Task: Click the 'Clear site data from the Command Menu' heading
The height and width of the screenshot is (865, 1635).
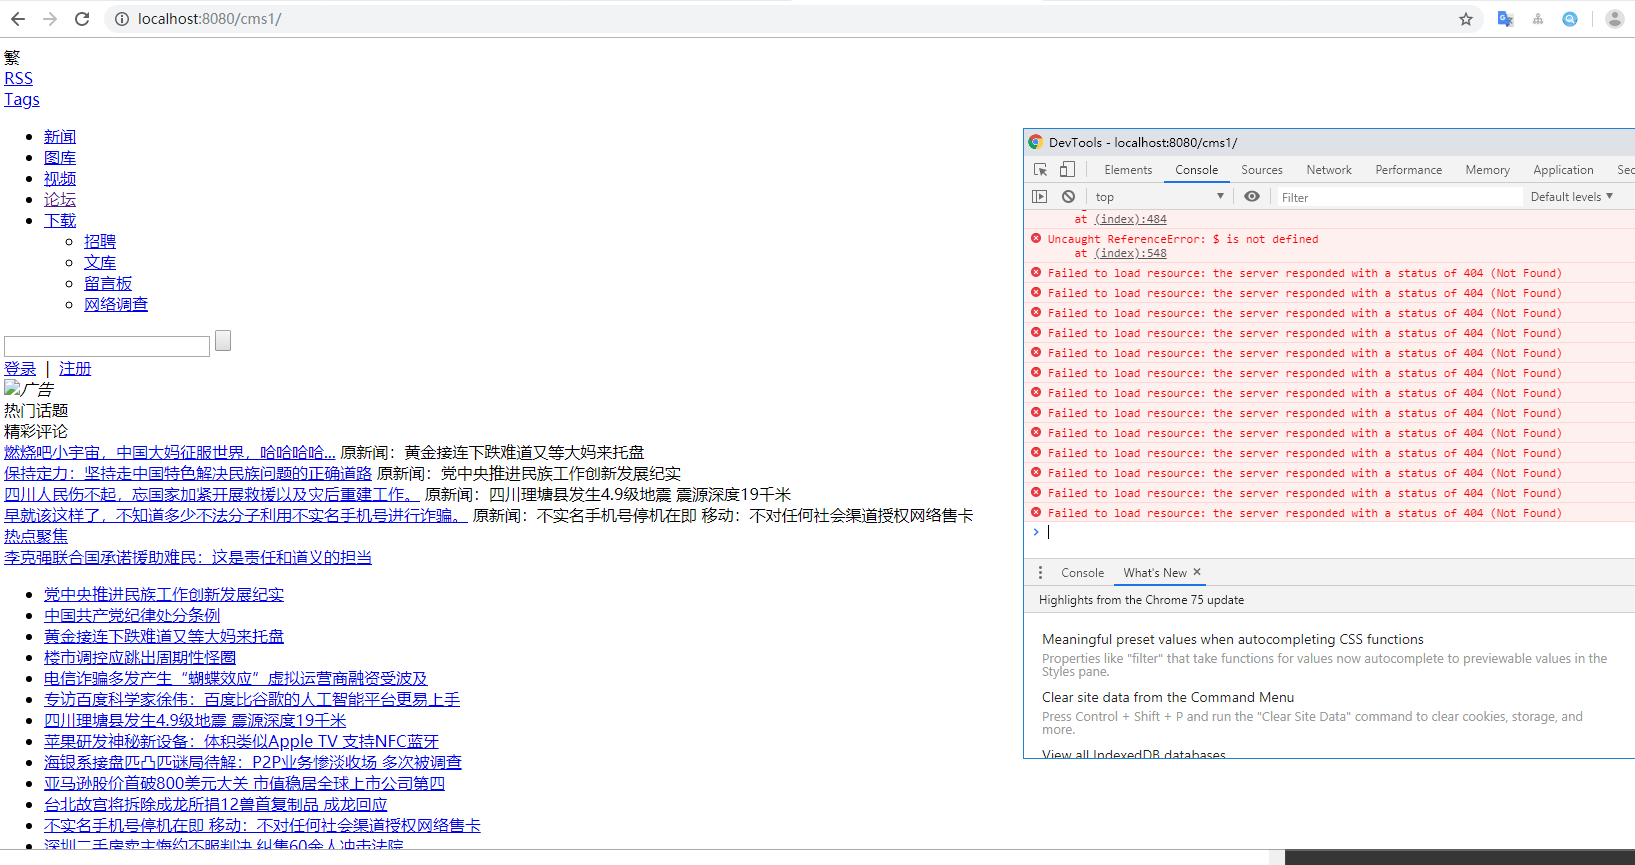Action: point(1168,697)
